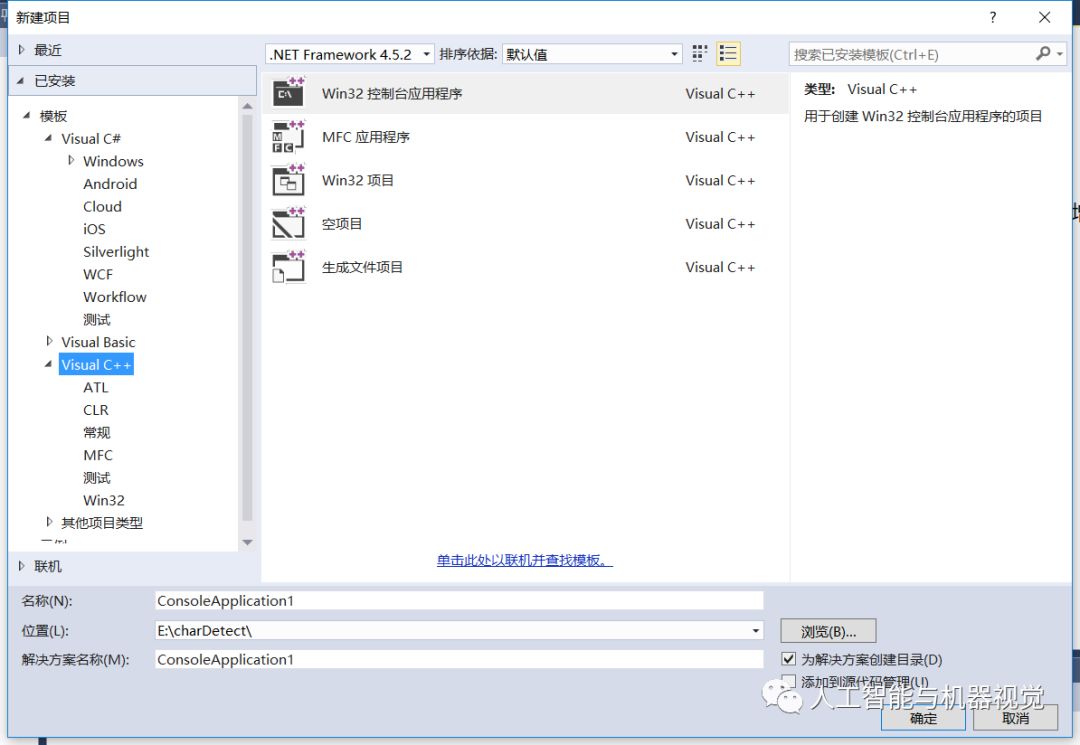Collapse the 已安装 section
Screen dimensions: 1080x745
(21, 81)
